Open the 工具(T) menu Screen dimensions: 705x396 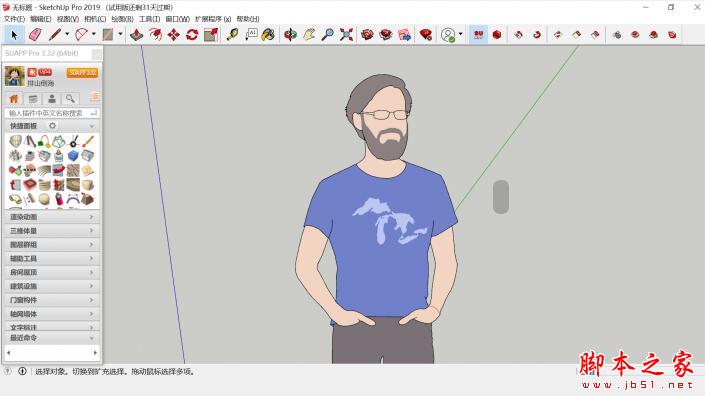[149, 19]
